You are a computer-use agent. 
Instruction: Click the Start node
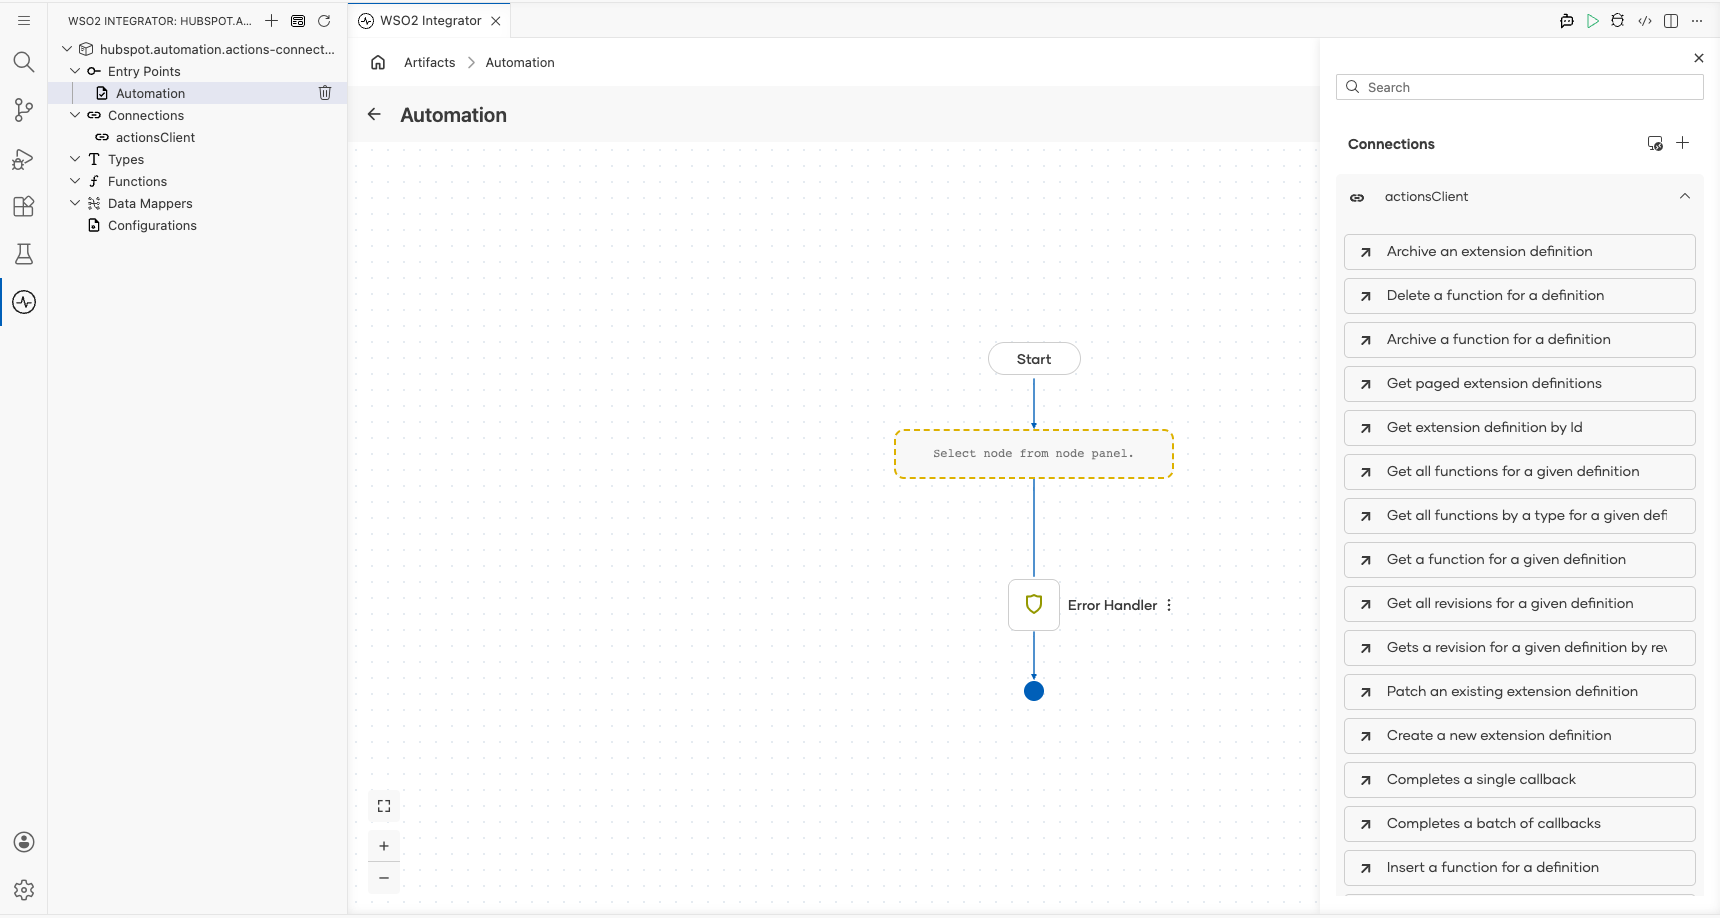coord(1034,359)
